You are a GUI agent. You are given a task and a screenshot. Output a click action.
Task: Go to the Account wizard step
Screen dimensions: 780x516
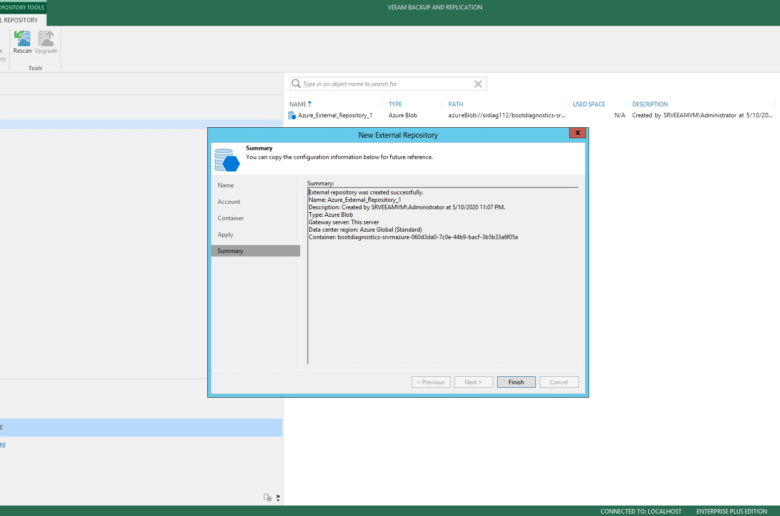(x=229, y=202)
